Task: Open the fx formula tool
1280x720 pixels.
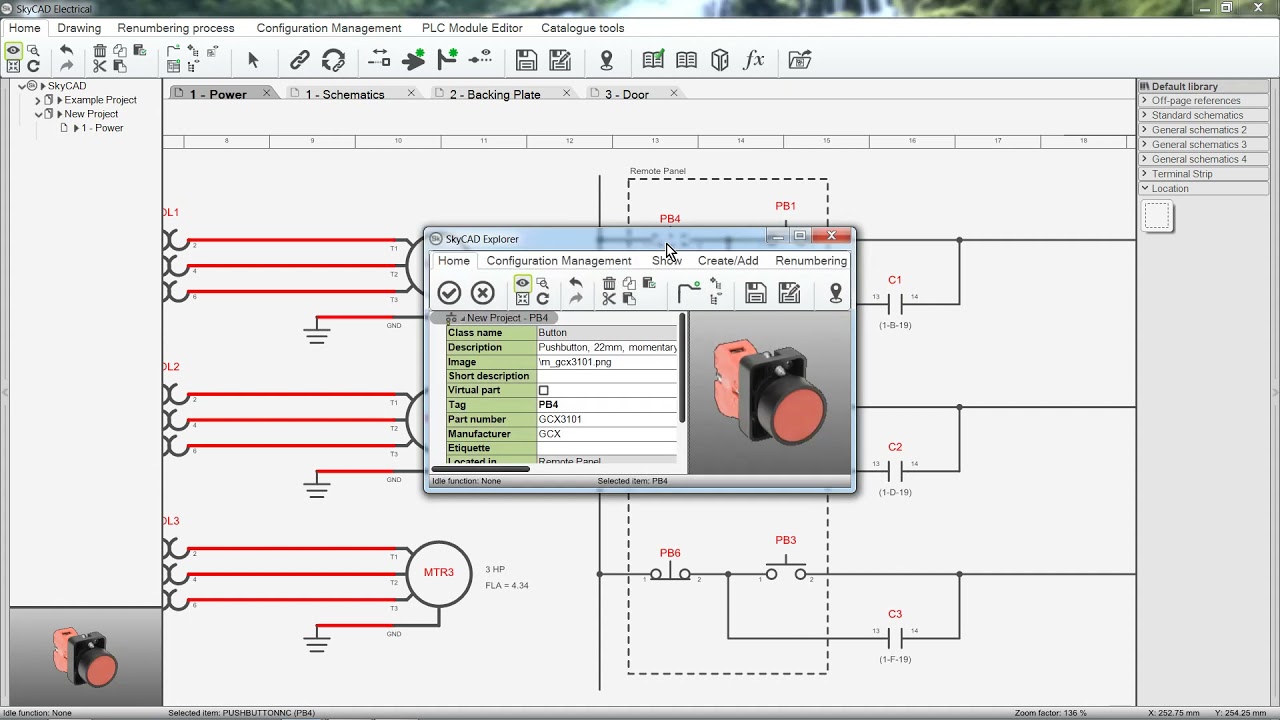Action: coord(754,61)
